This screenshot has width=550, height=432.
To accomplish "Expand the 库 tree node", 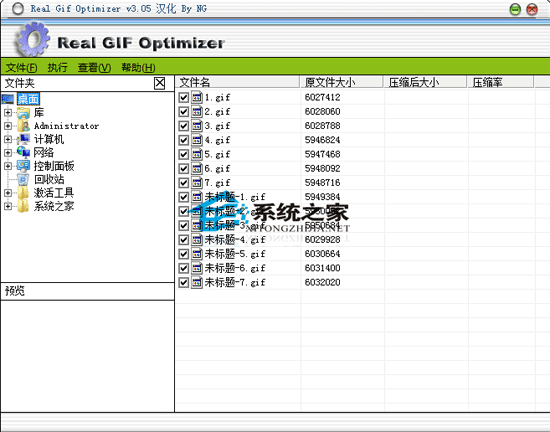I will 8,113.
